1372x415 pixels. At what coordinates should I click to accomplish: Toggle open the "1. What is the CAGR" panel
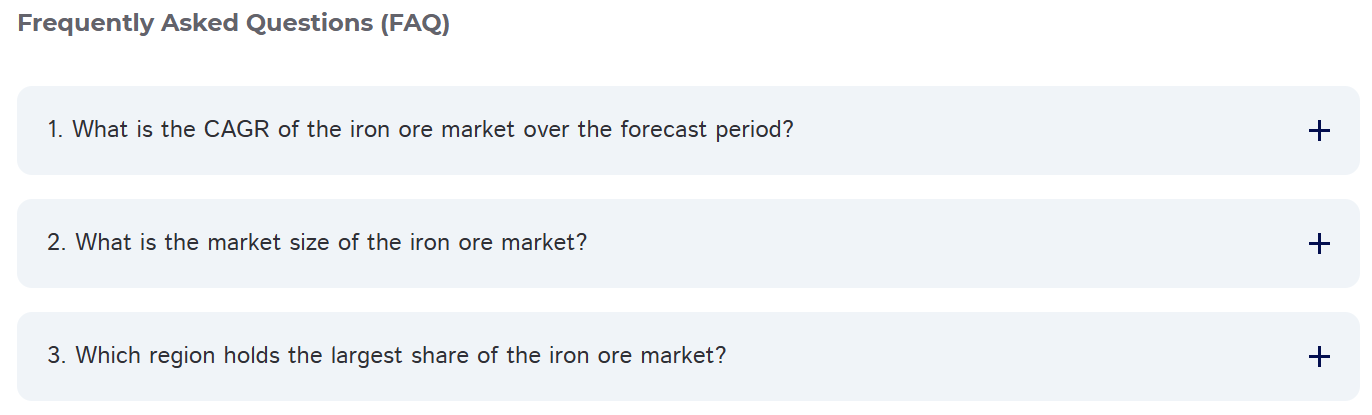pos(688,130)
